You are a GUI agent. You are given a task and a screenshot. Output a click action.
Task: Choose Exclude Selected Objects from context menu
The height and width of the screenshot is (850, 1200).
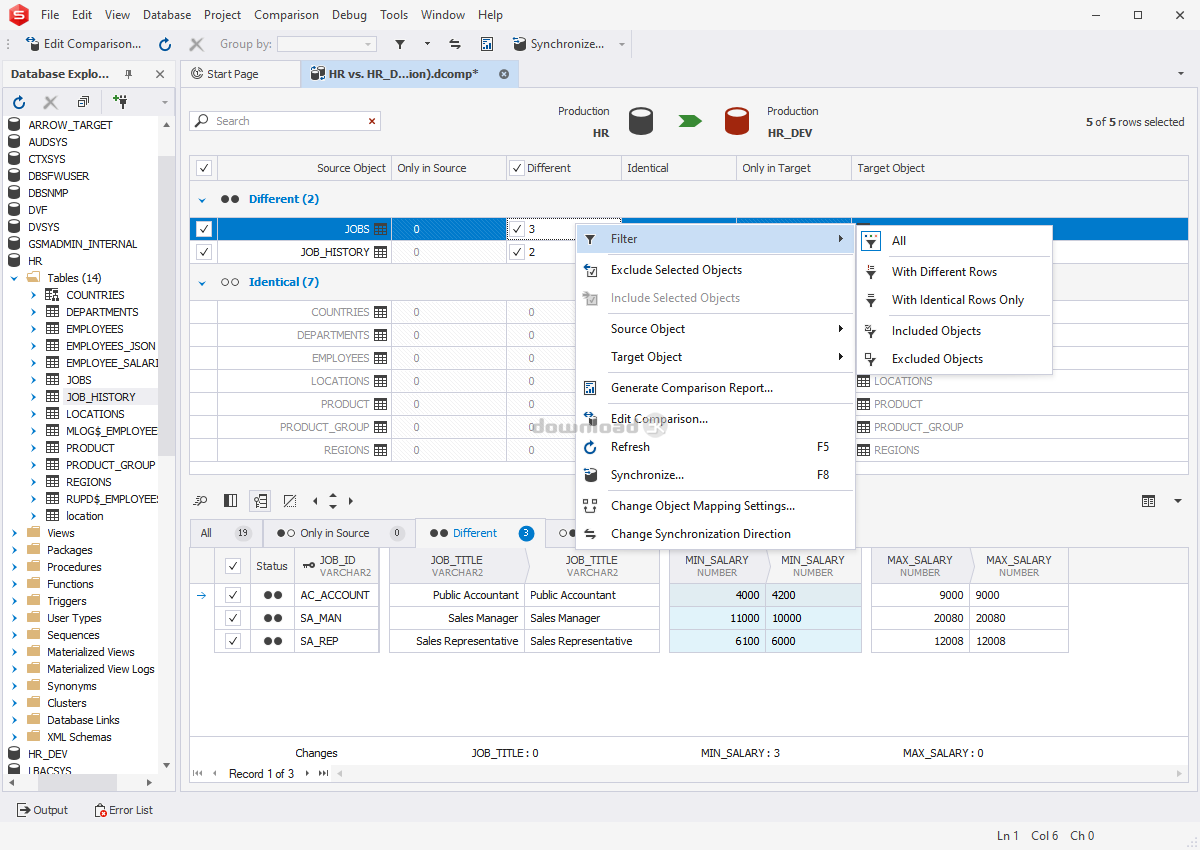tap(715, 270)
